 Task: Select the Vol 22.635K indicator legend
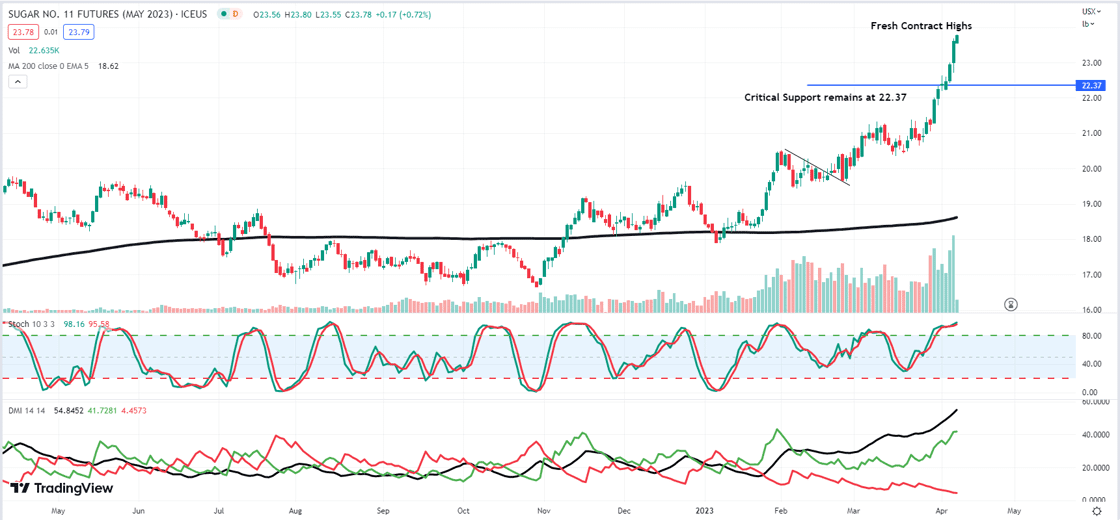point(34,50)
